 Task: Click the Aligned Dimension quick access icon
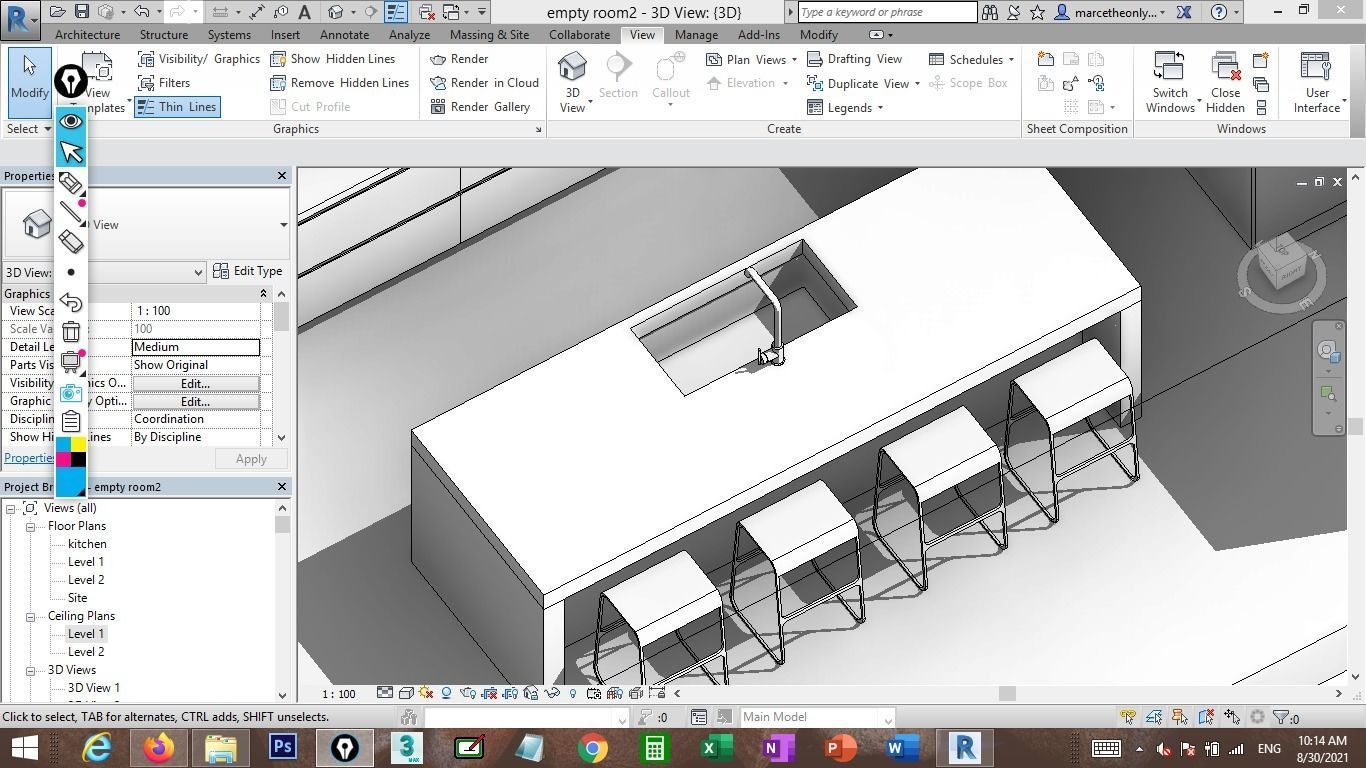pyautogui.click(x=258, y=12)
